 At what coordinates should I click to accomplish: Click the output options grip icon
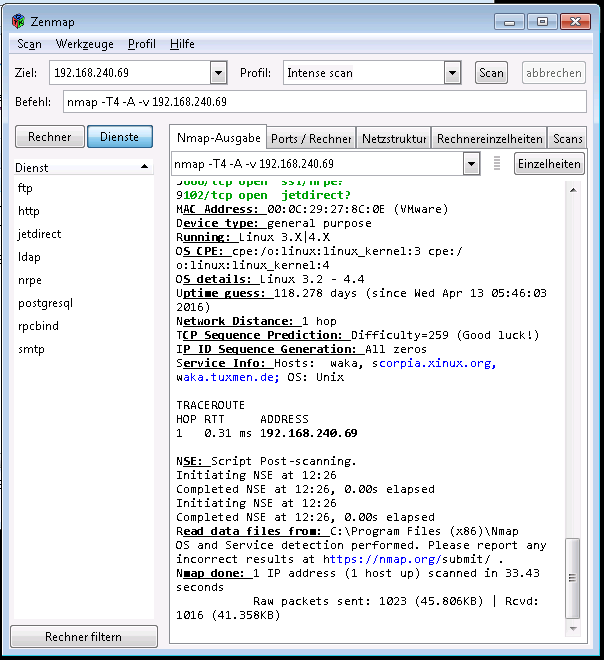(x=497, y=163)
